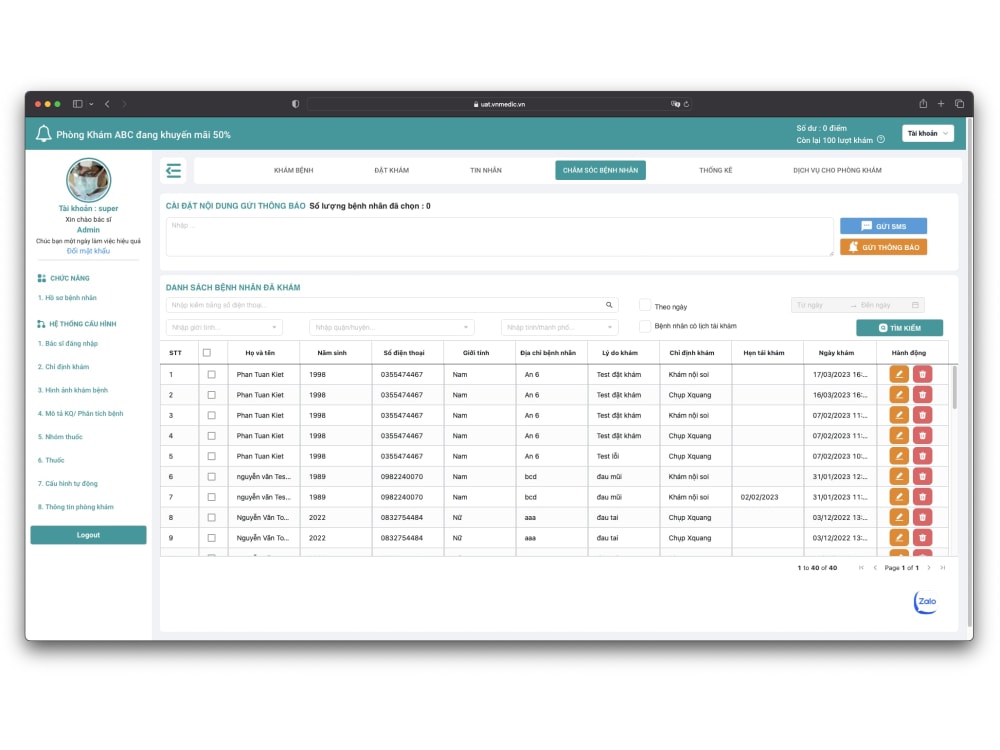Switch to the KHÁM BỆNH tab
Screen dimensions: 1000x750
(293, 170)
